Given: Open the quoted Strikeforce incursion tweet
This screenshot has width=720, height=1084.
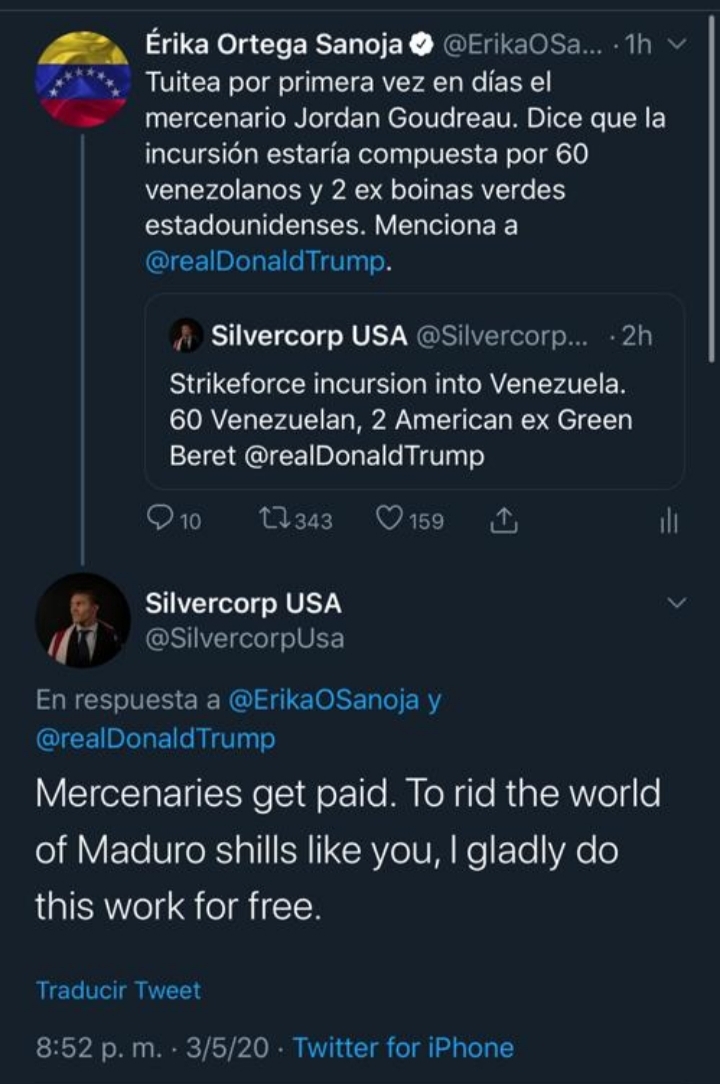Looking at the screenshot, I should click(414, 420).
